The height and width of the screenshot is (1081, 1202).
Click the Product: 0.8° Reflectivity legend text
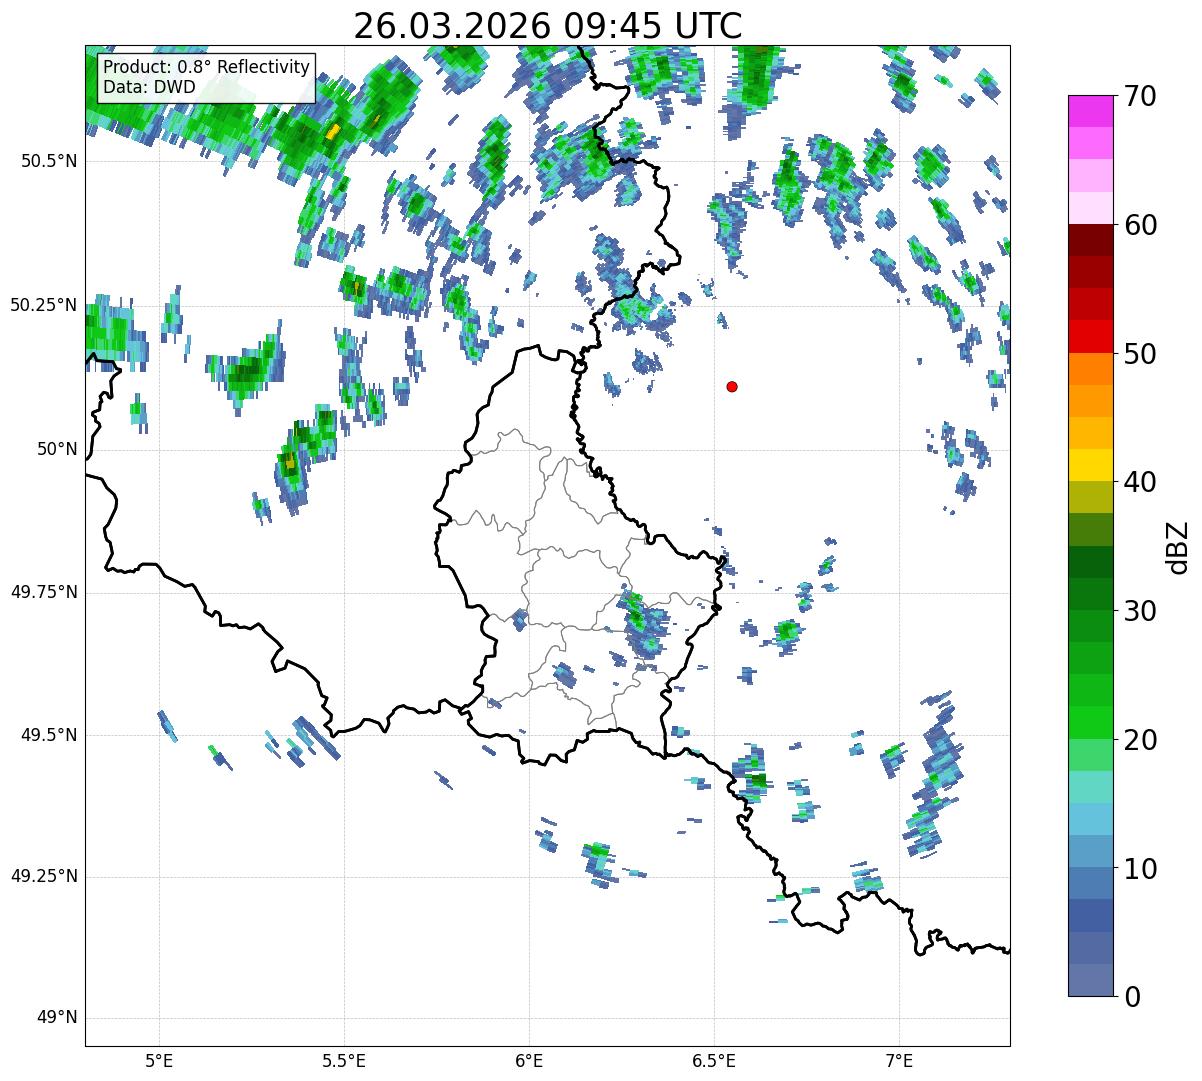pos(206,67)
